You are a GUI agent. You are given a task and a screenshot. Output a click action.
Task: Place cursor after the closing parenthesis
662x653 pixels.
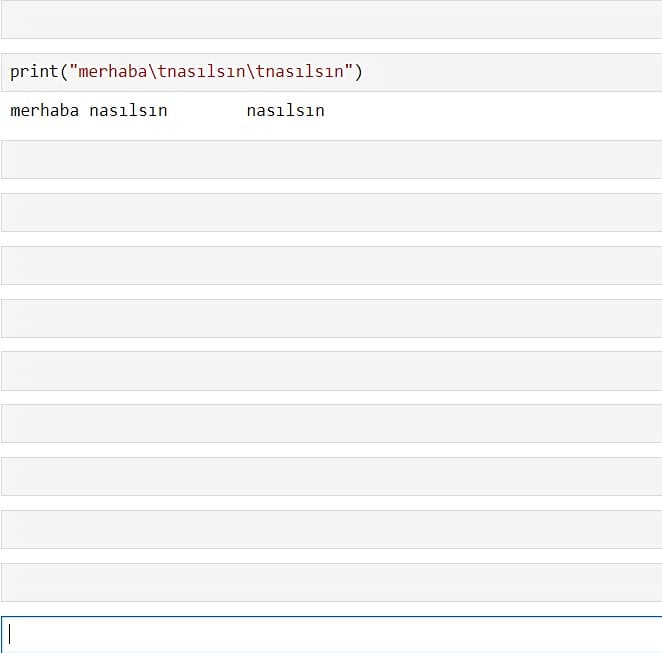pyautogui.click(x=363, y=72)
